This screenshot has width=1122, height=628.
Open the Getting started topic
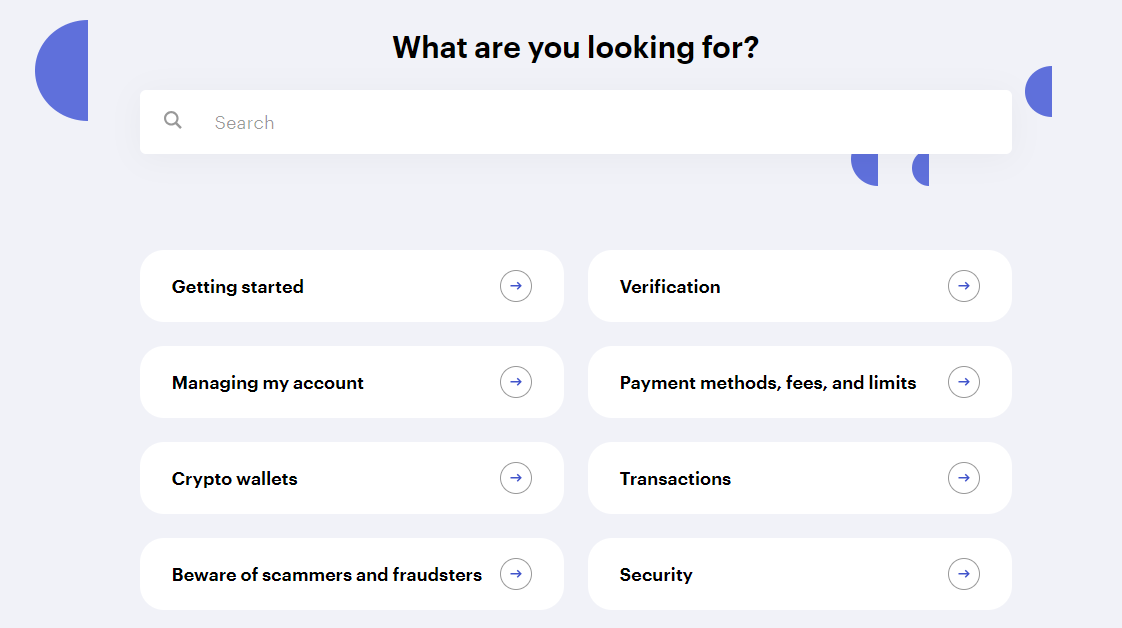point(352,286)
